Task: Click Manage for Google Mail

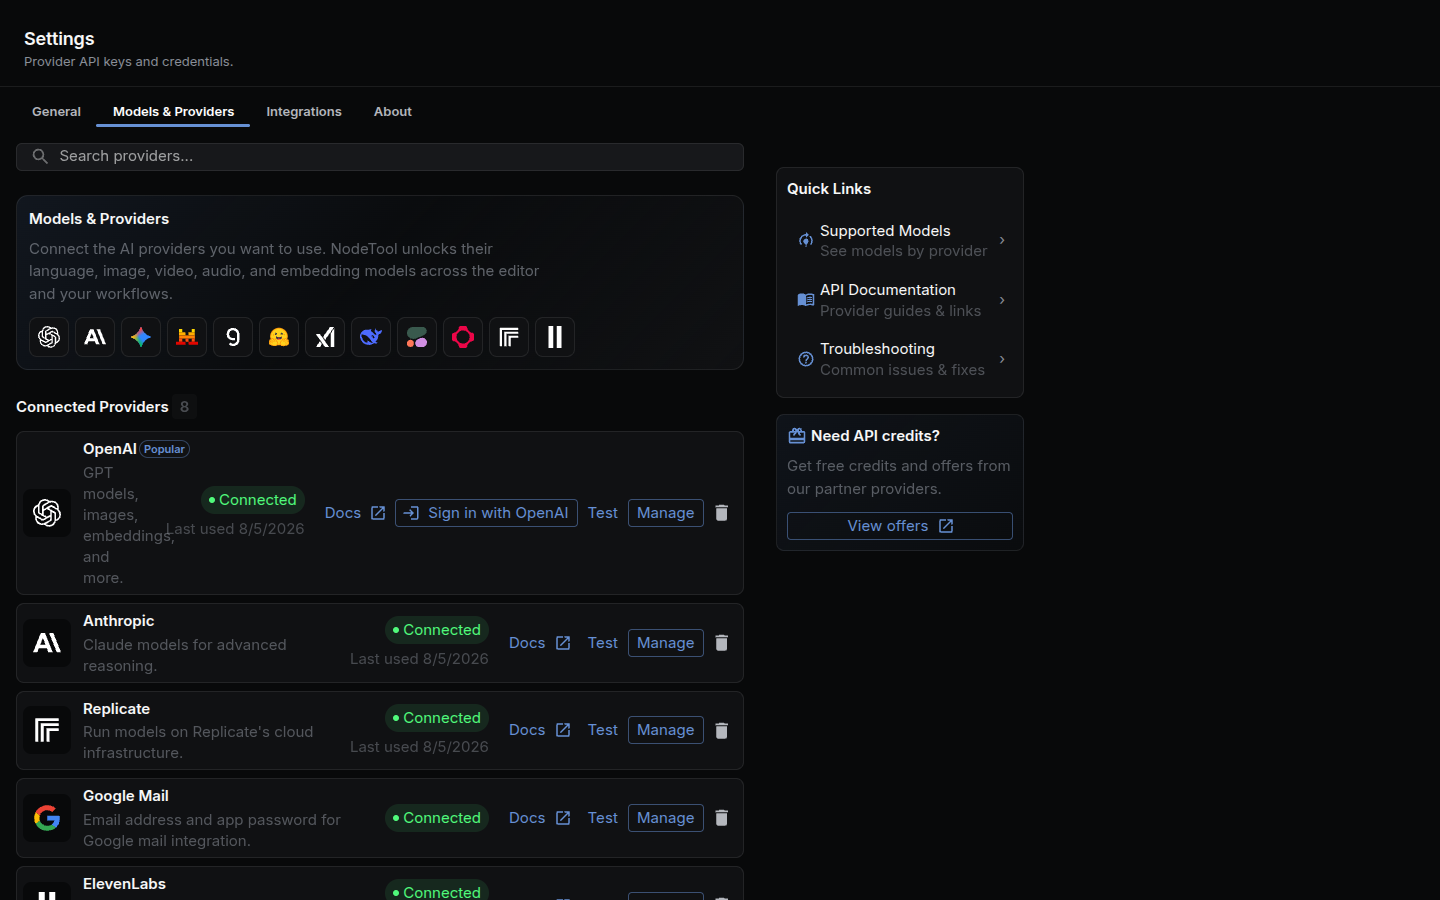Action: (x=666, y=818)
